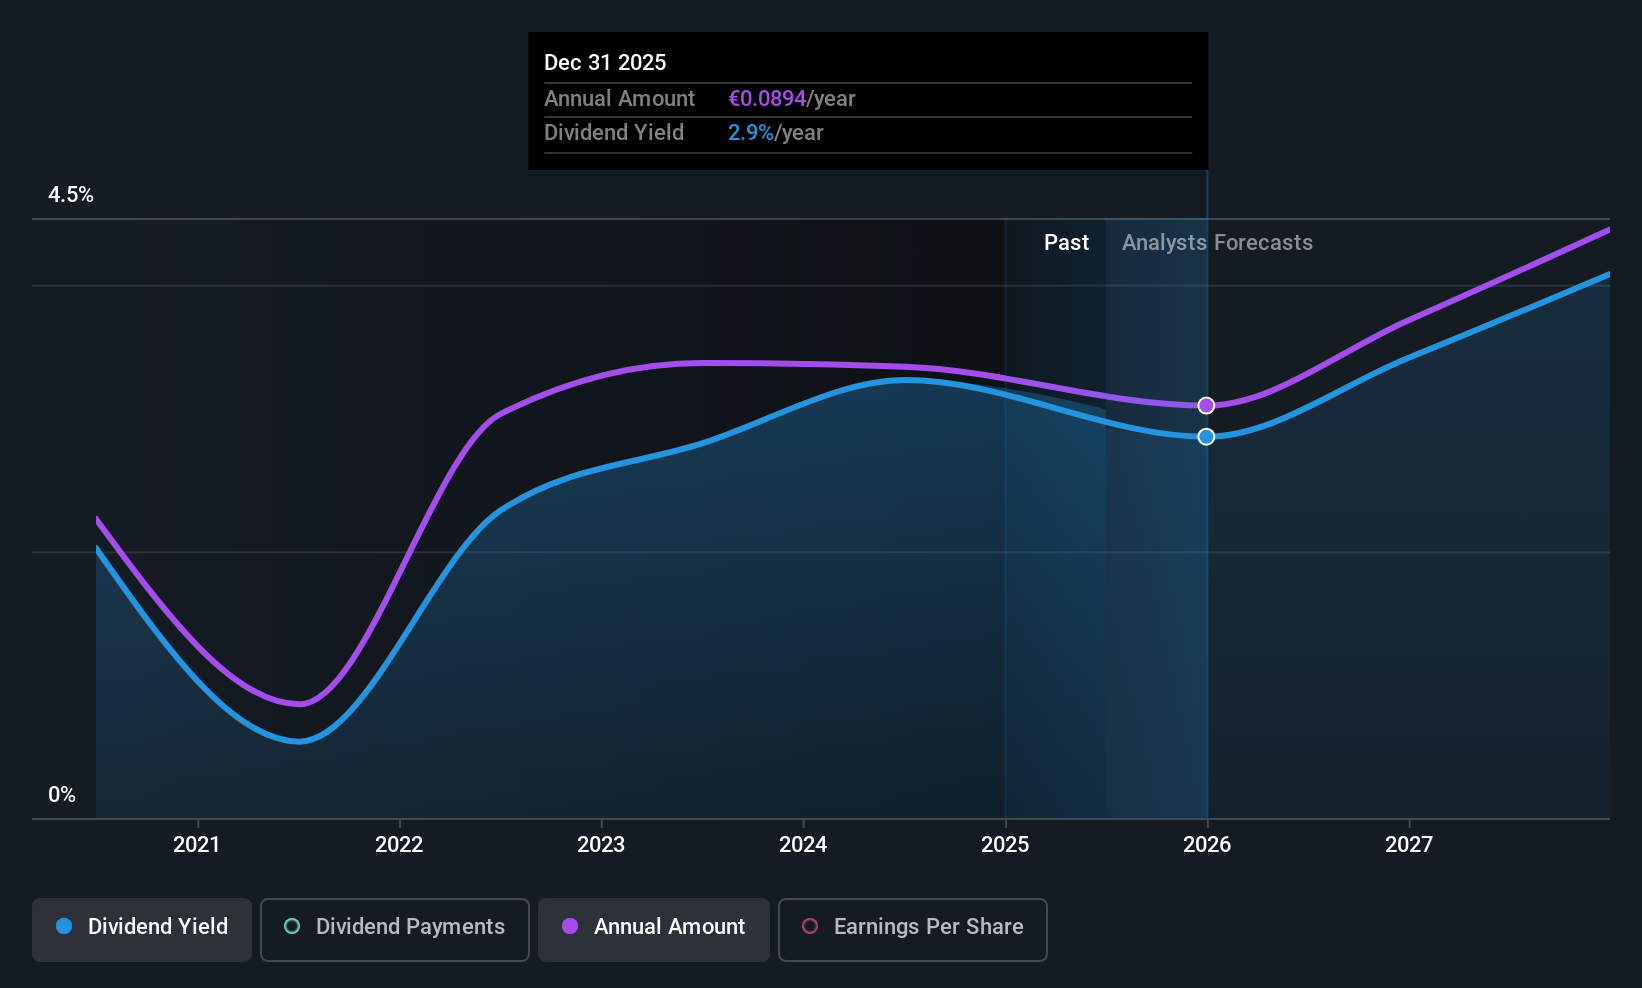This screenshot has width=1642, height=988.
Task: Click the 2.9% dividend yield value
Action: click(751, 132)
